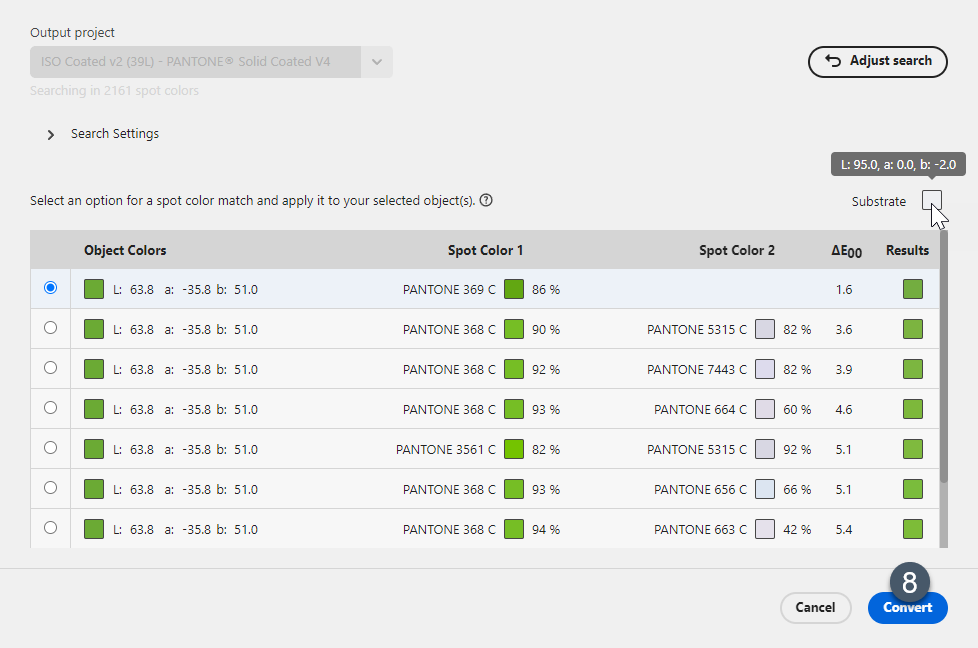Click the ΔE value 3.9
The image size is (978, 648).
point(844,369)
